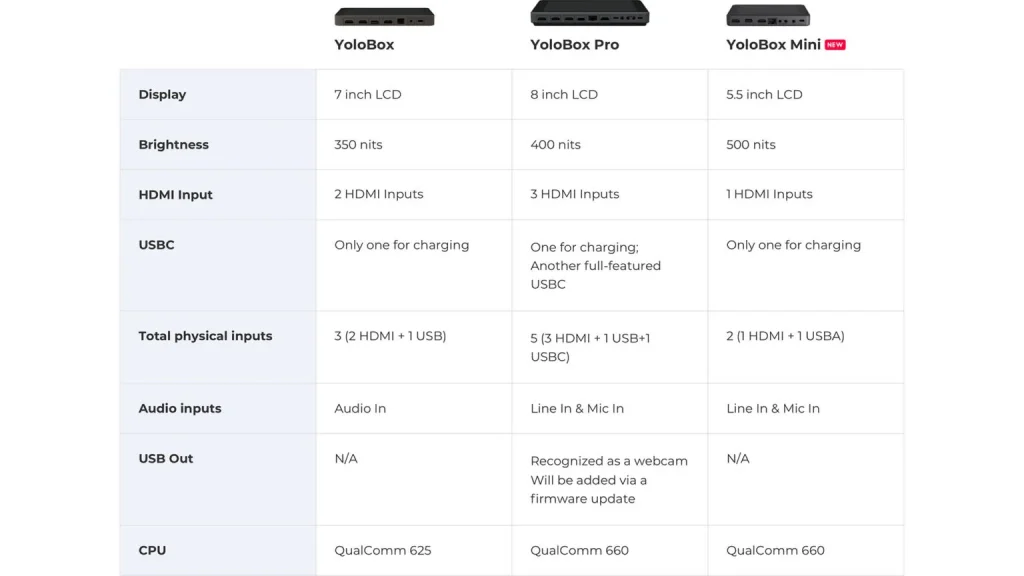Click the Brightness row label
Image resolution: width=1024 pixels, height=576 pixels.
click(x=173, y=144)
